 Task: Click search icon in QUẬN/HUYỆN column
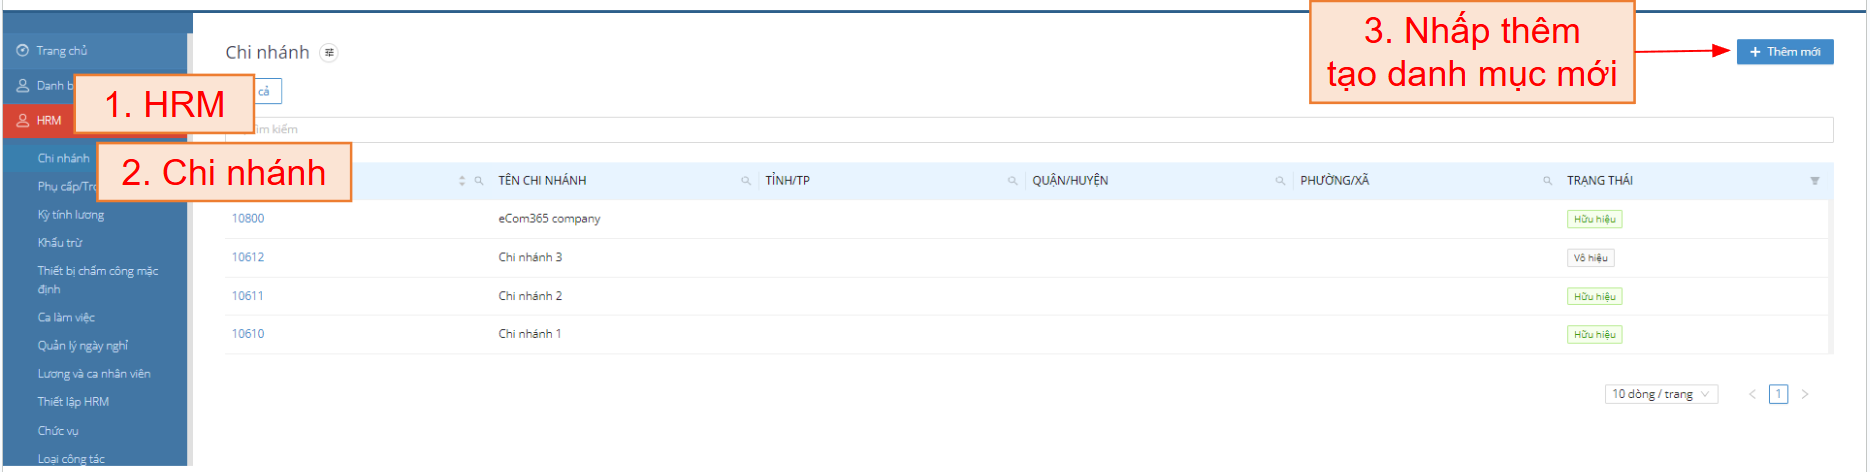[x=1280, y=181]
